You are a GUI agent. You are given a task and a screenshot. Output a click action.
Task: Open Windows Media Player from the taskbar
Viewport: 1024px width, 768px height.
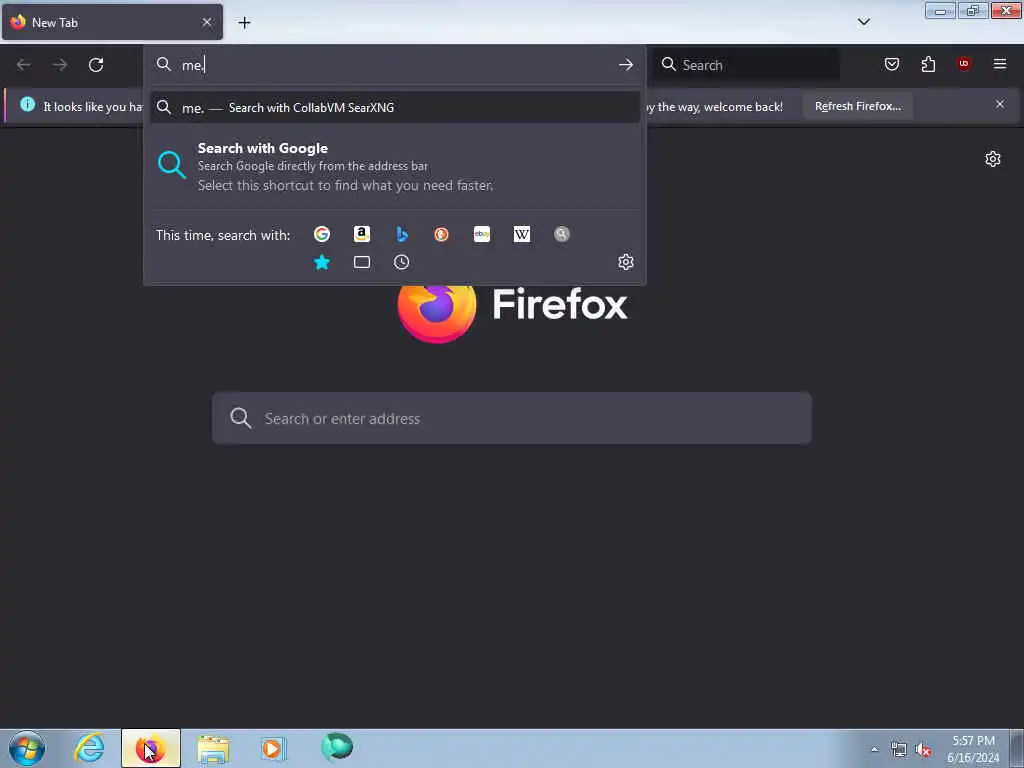point(272,748)
